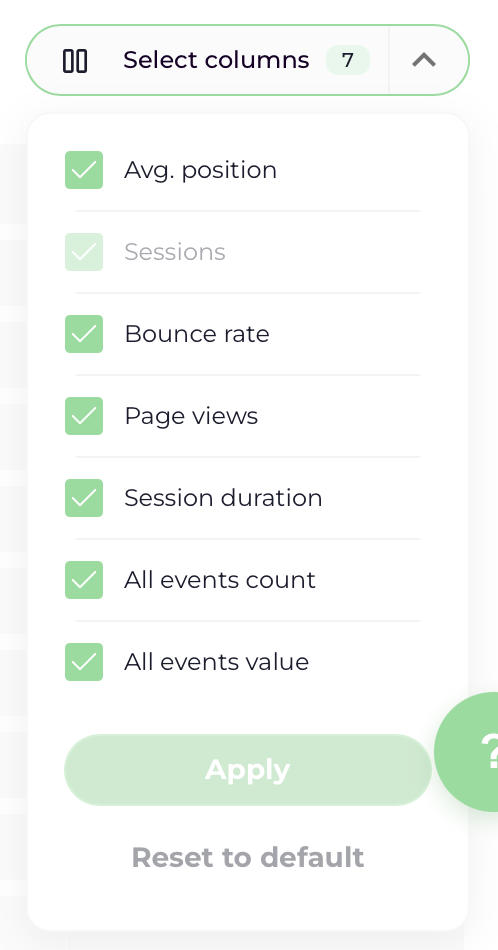Click the column count badge showing 7

[x=347, y=60]
